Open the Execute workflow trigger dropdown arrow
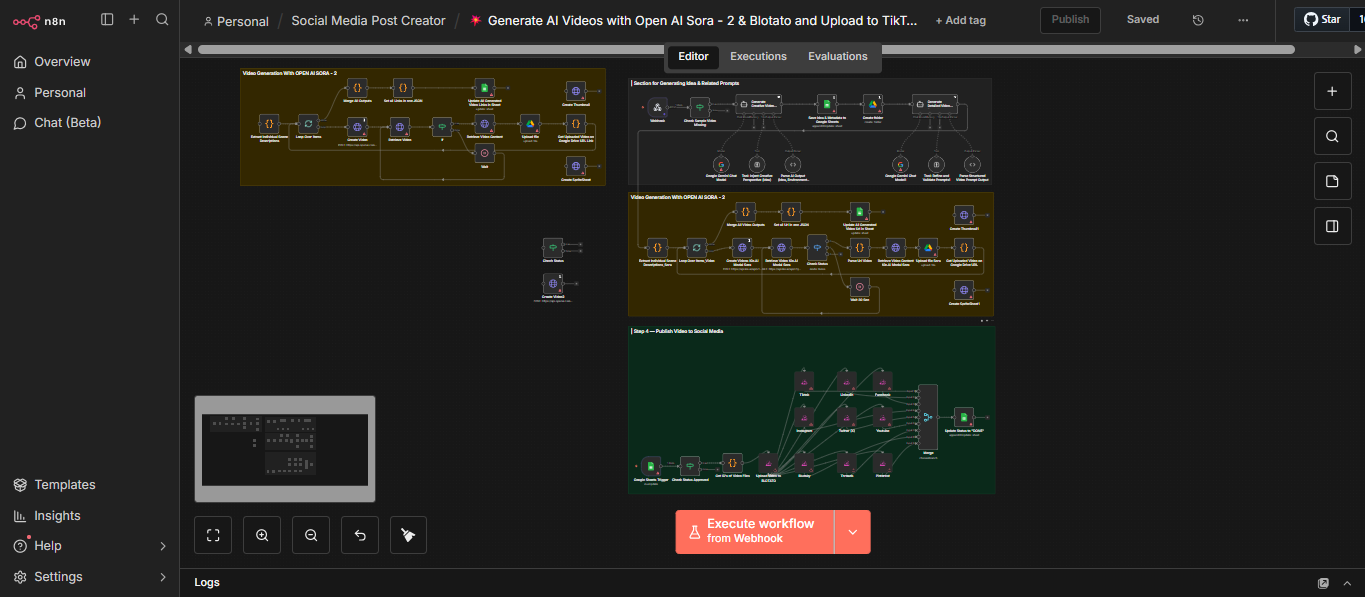This screenshot has width=1365, height=597. point(852,532)
